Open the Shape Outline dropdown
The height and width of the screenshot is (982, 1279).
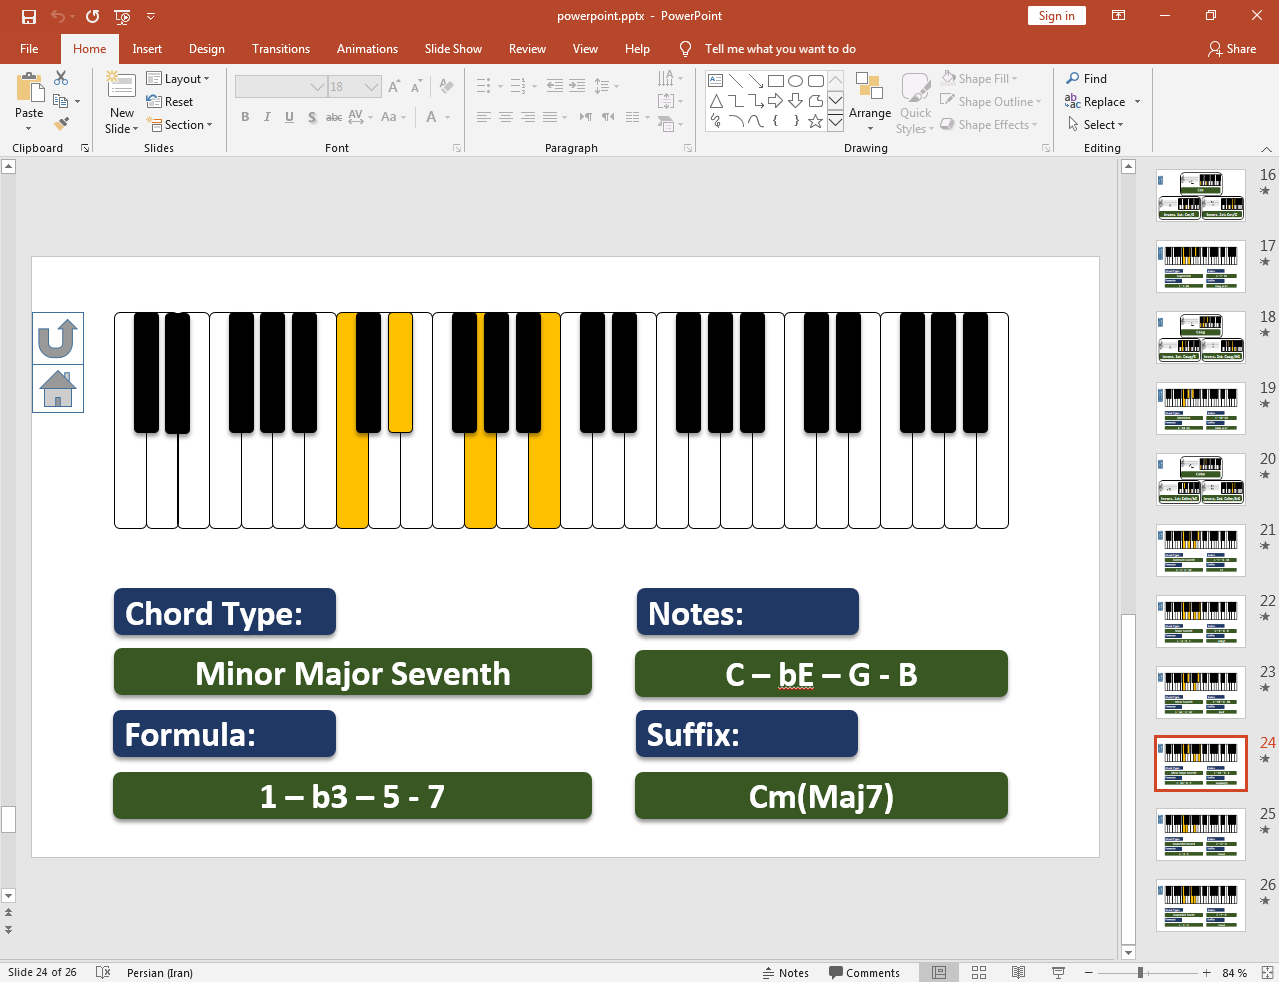[991, 102]
